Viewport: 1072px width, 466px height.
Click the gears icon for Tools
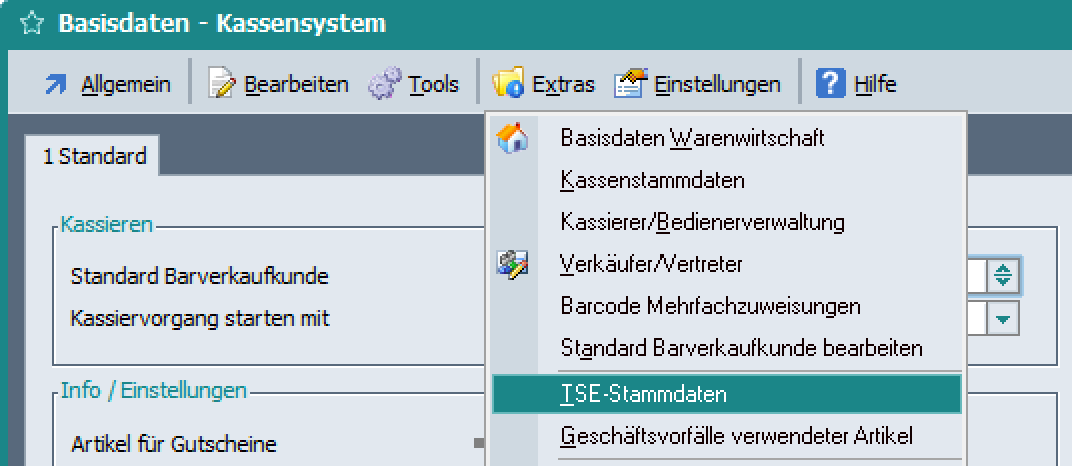click(385, 85)
